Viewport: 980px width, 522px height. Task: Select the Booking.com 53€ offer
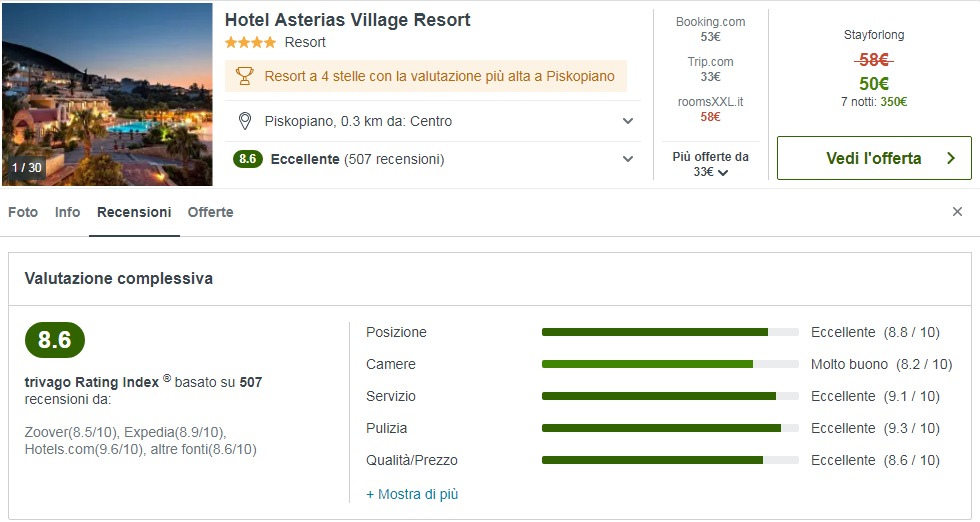coord(710,29)
